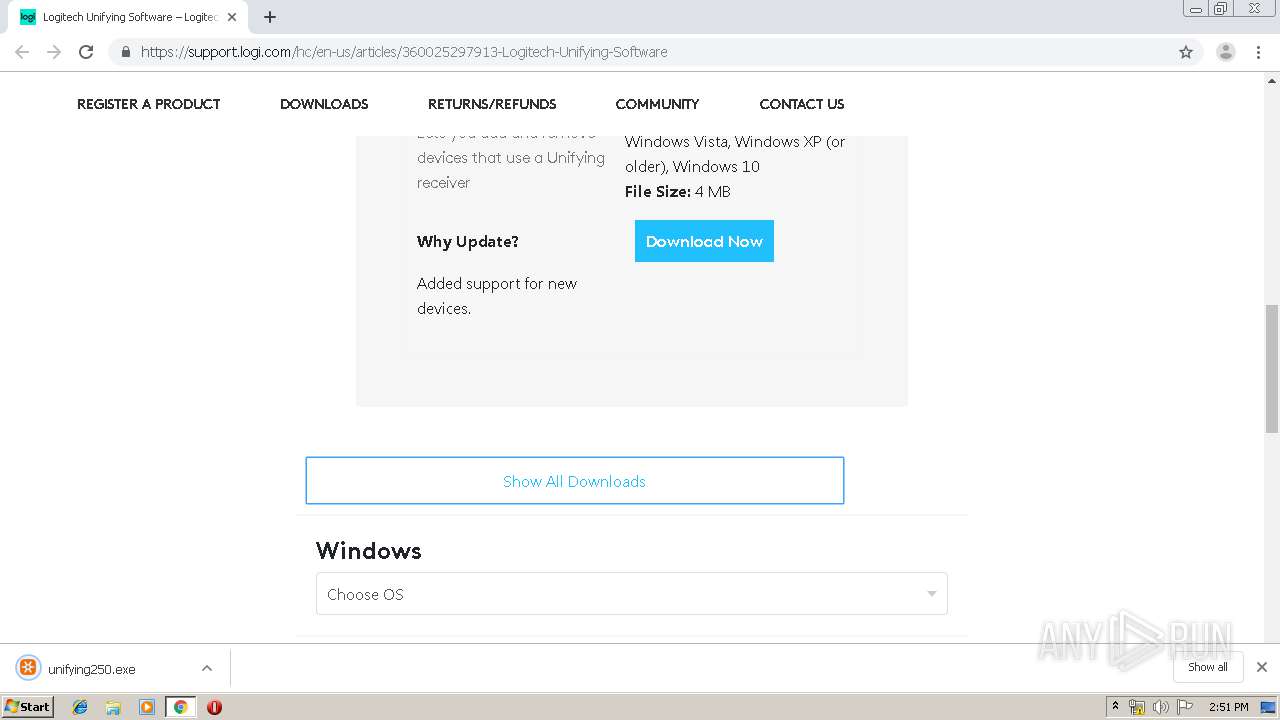
Task: Open the Chrome profile avatar menu
Action: [x=1226, y=52]
